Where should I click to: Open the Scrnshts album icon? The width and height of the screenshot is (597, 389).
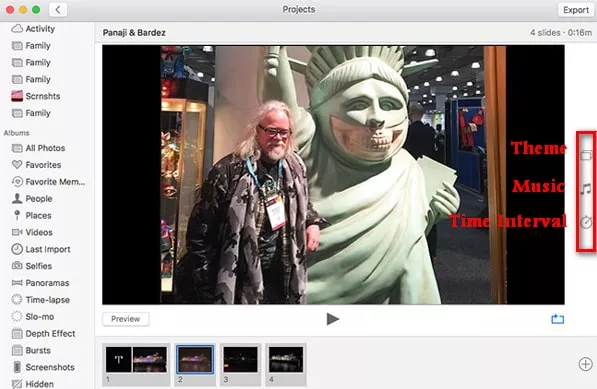pos(17,96)
